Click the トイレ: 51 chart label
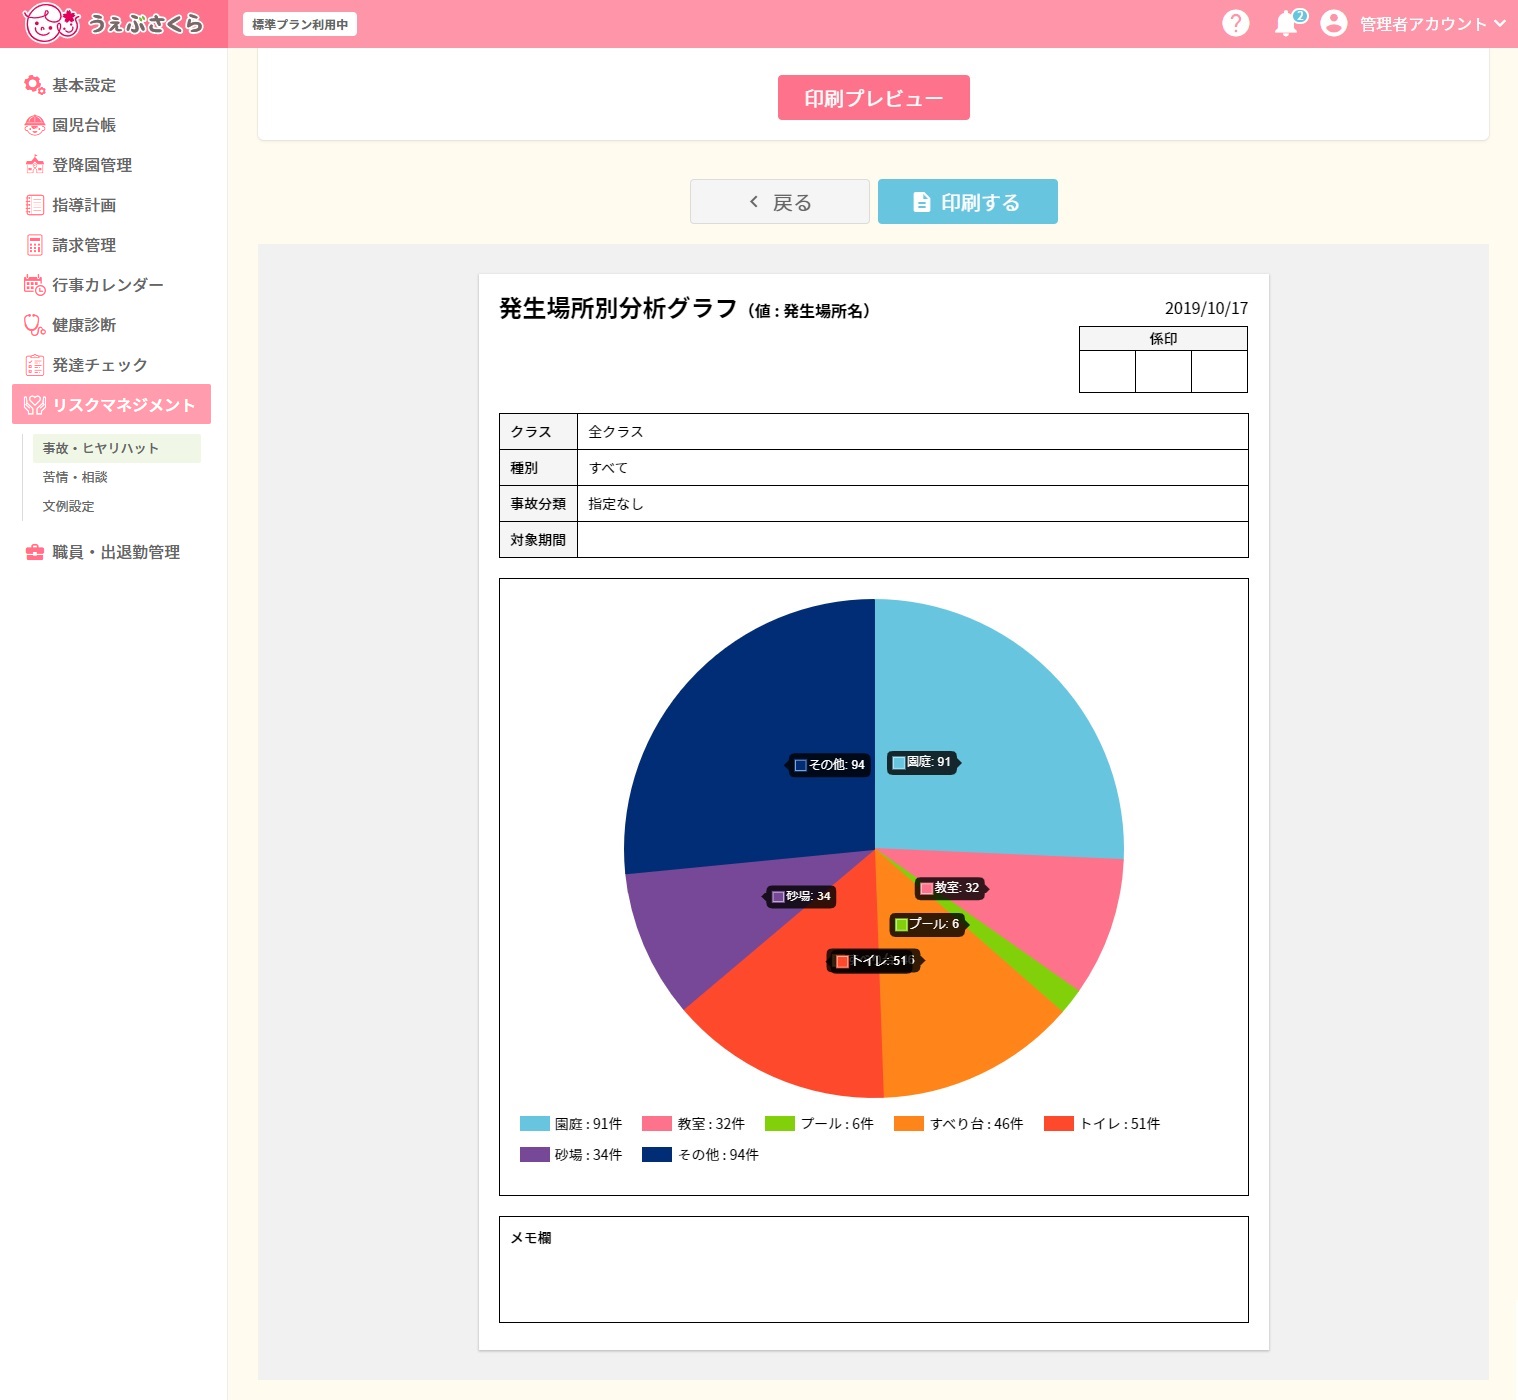Image resolution: width=1518 pixels, height=1400 pixels. [x=873, y=961]
